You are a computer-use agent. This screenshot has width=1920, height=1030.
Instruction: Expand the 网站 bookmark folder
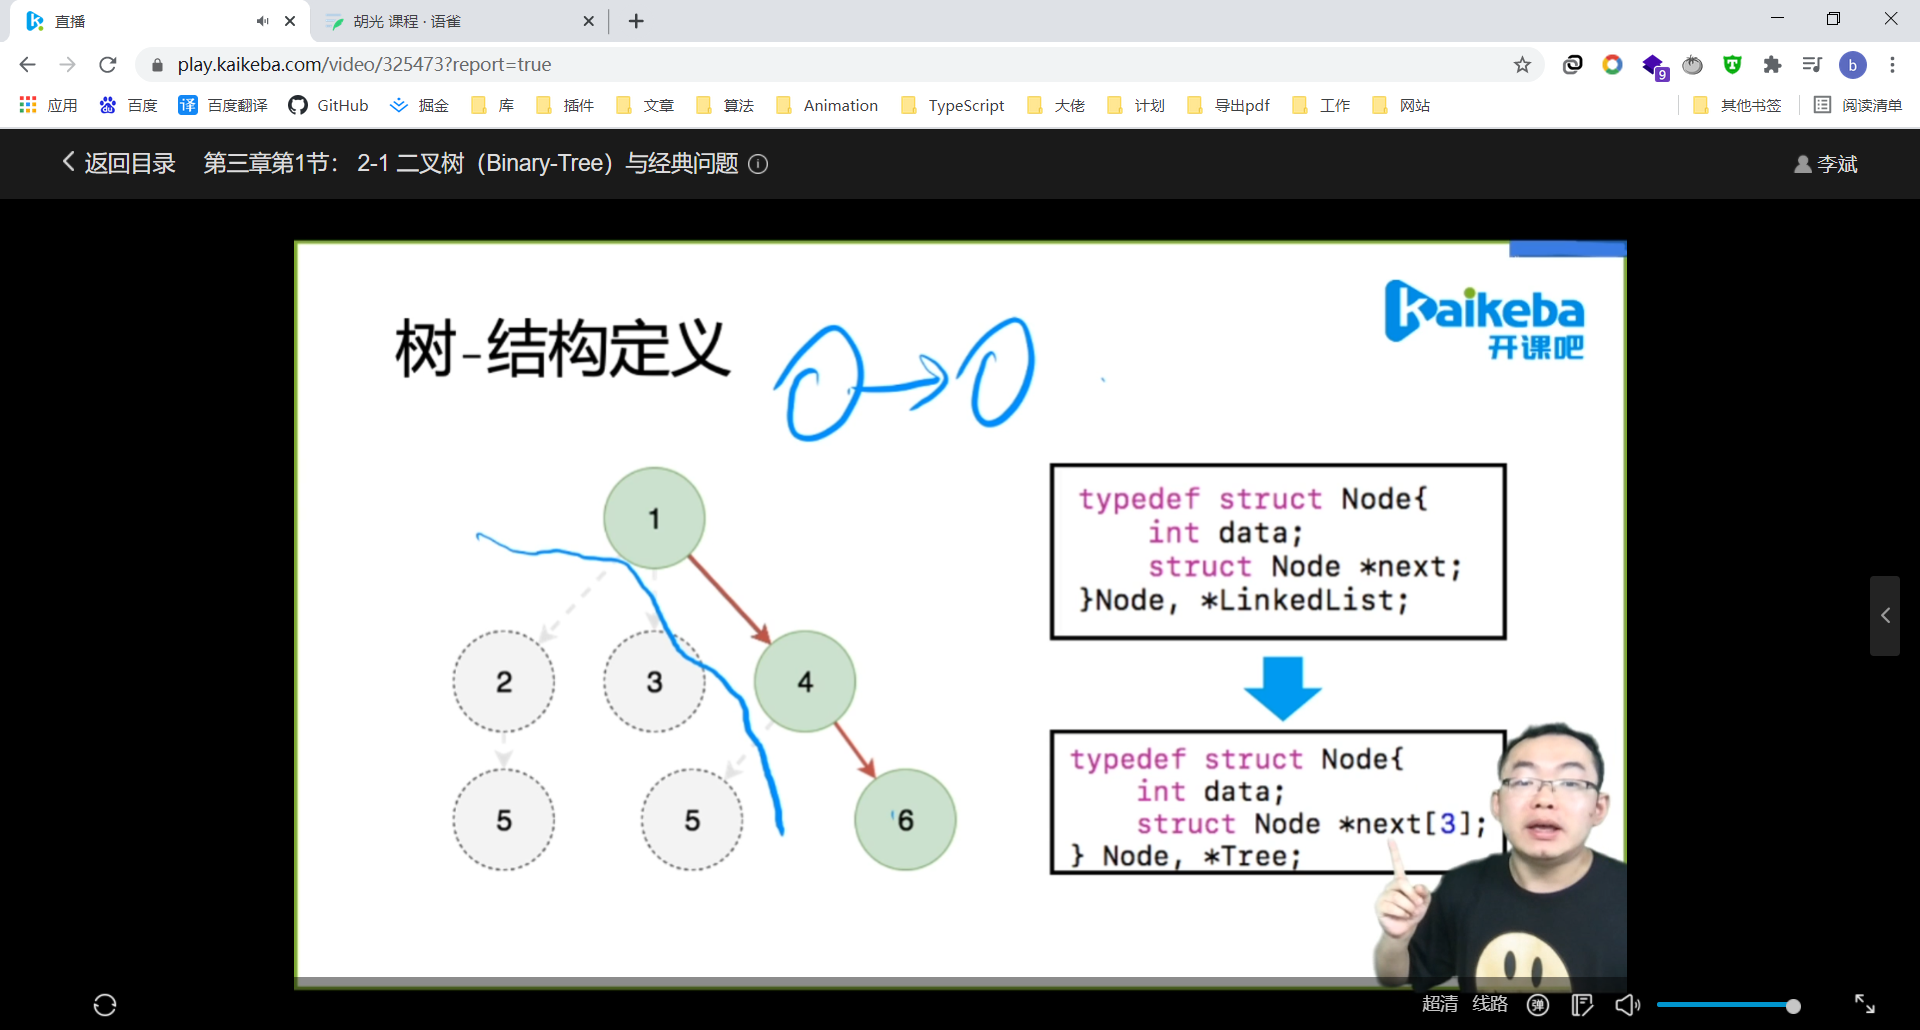1401,105
